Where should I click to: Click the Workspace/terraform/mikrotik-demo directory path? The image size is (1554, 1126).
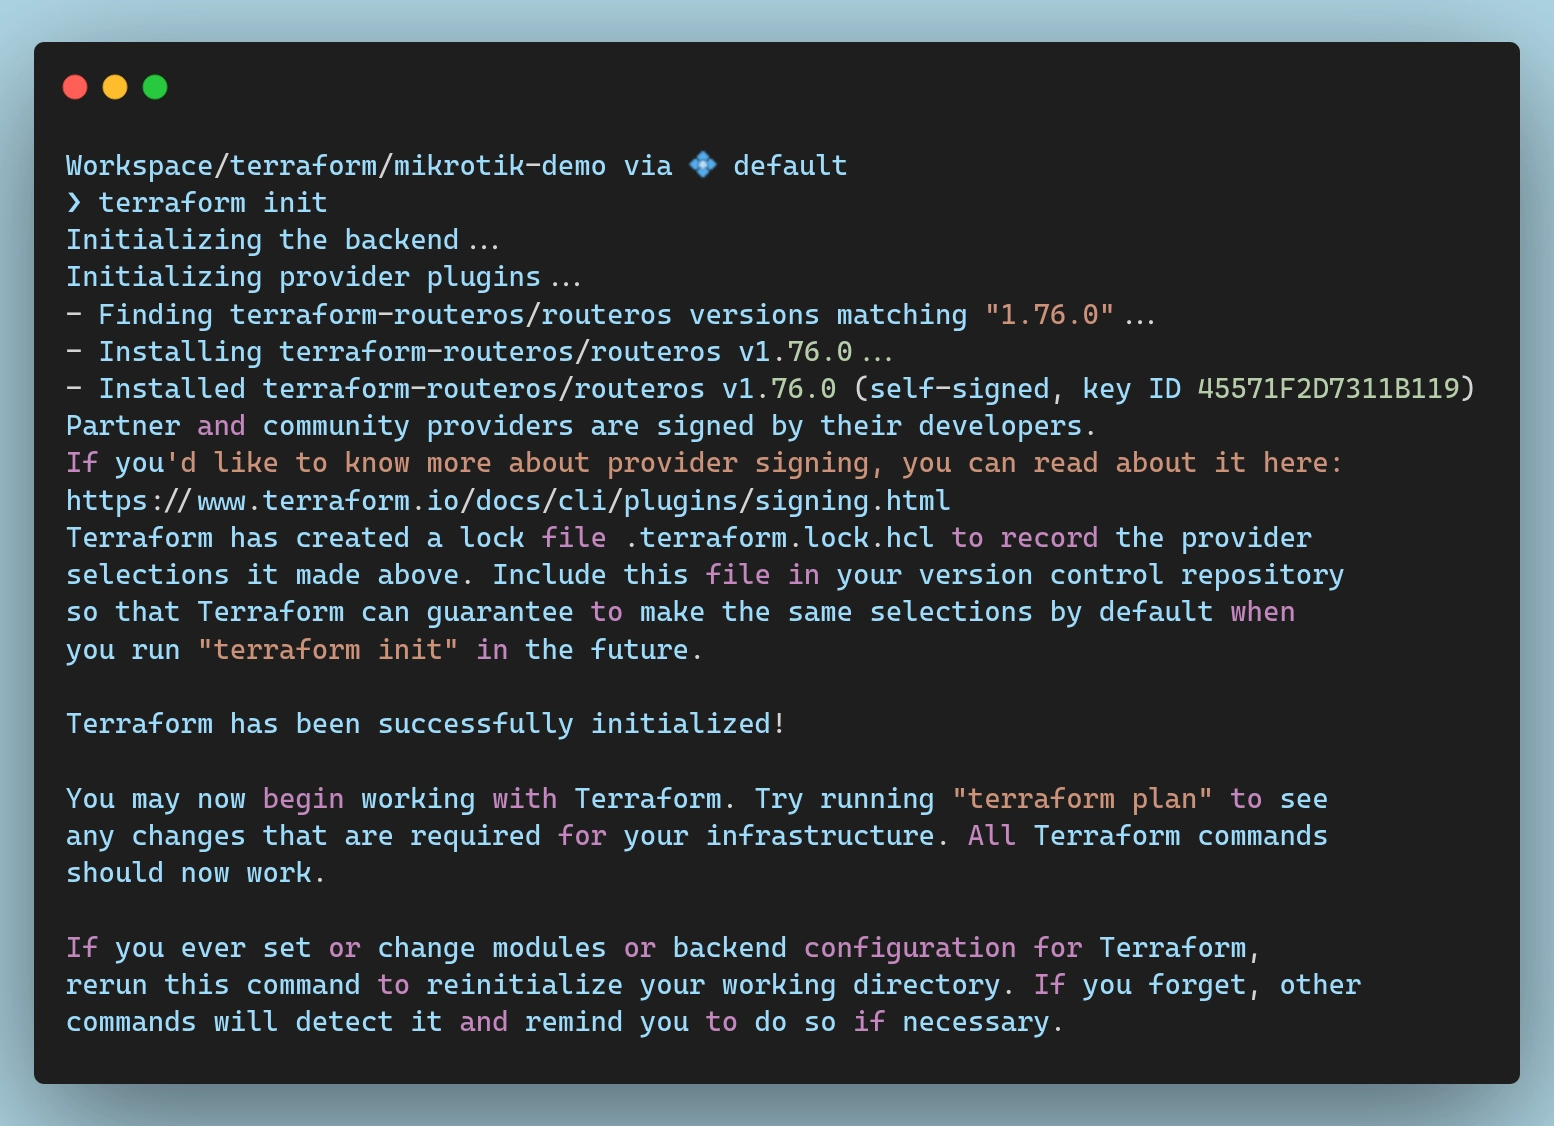(x=336, y=166)
